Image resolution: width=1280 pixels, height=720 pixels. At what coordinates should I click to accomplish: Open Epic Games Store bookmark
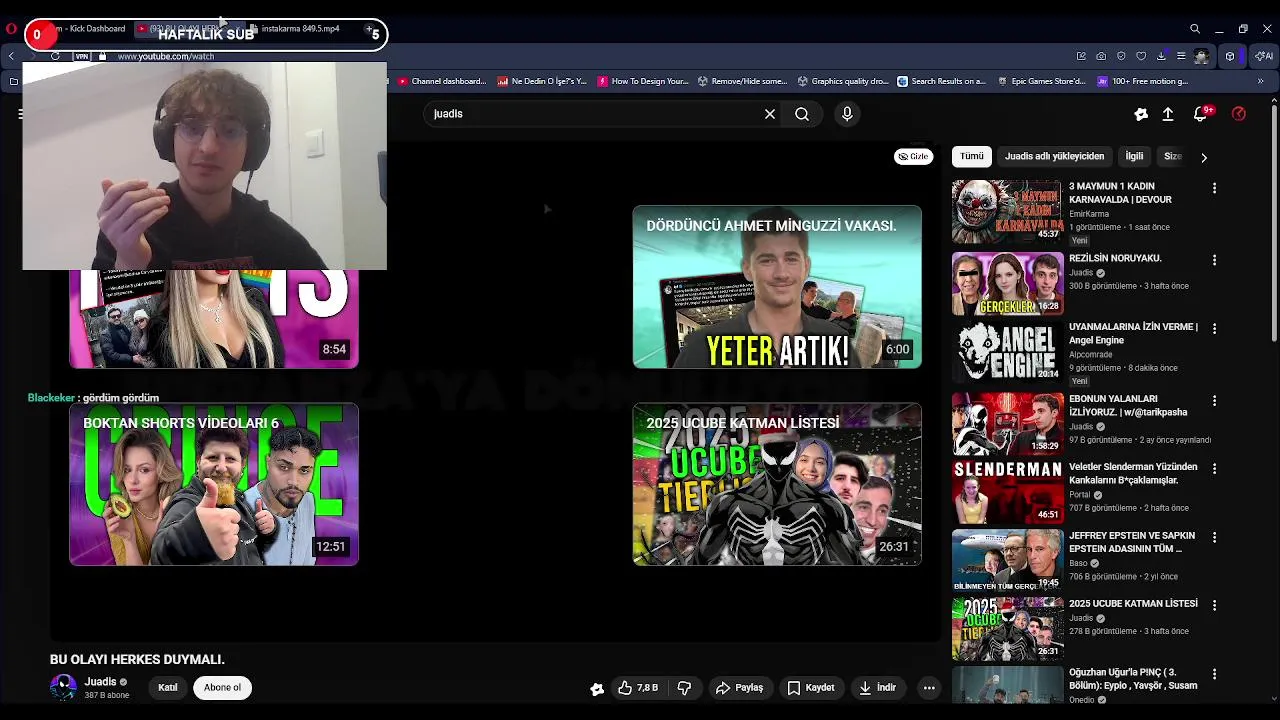(1041, 81)
